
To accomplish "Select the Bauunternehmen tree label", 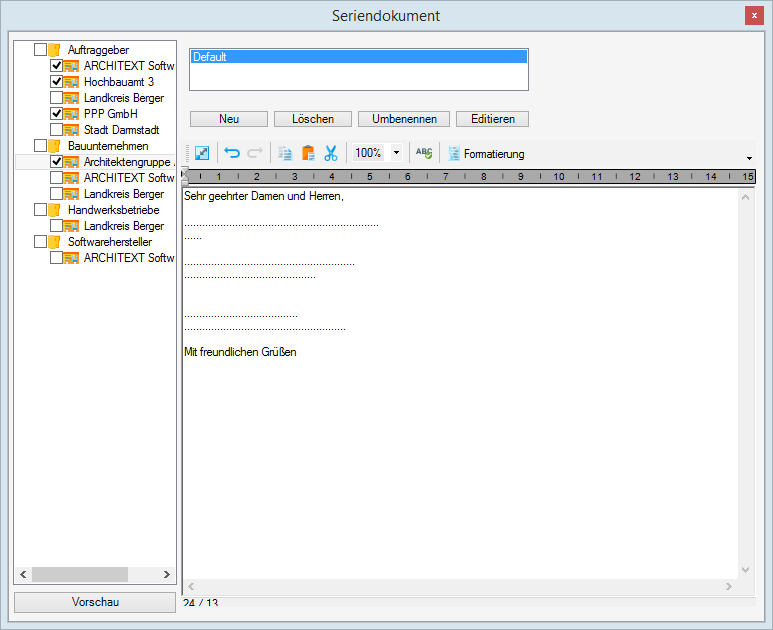I will click(108, 146).
